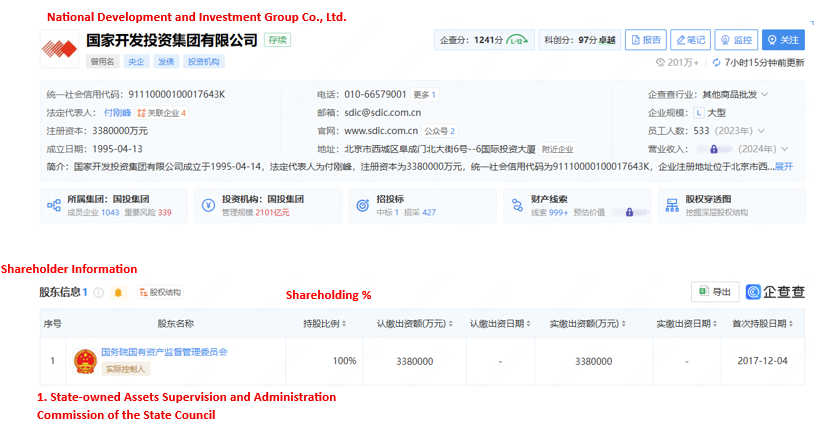Open the 报告 report button
Viewport: 822px width, 432px height.
click(x=645, y=40)
